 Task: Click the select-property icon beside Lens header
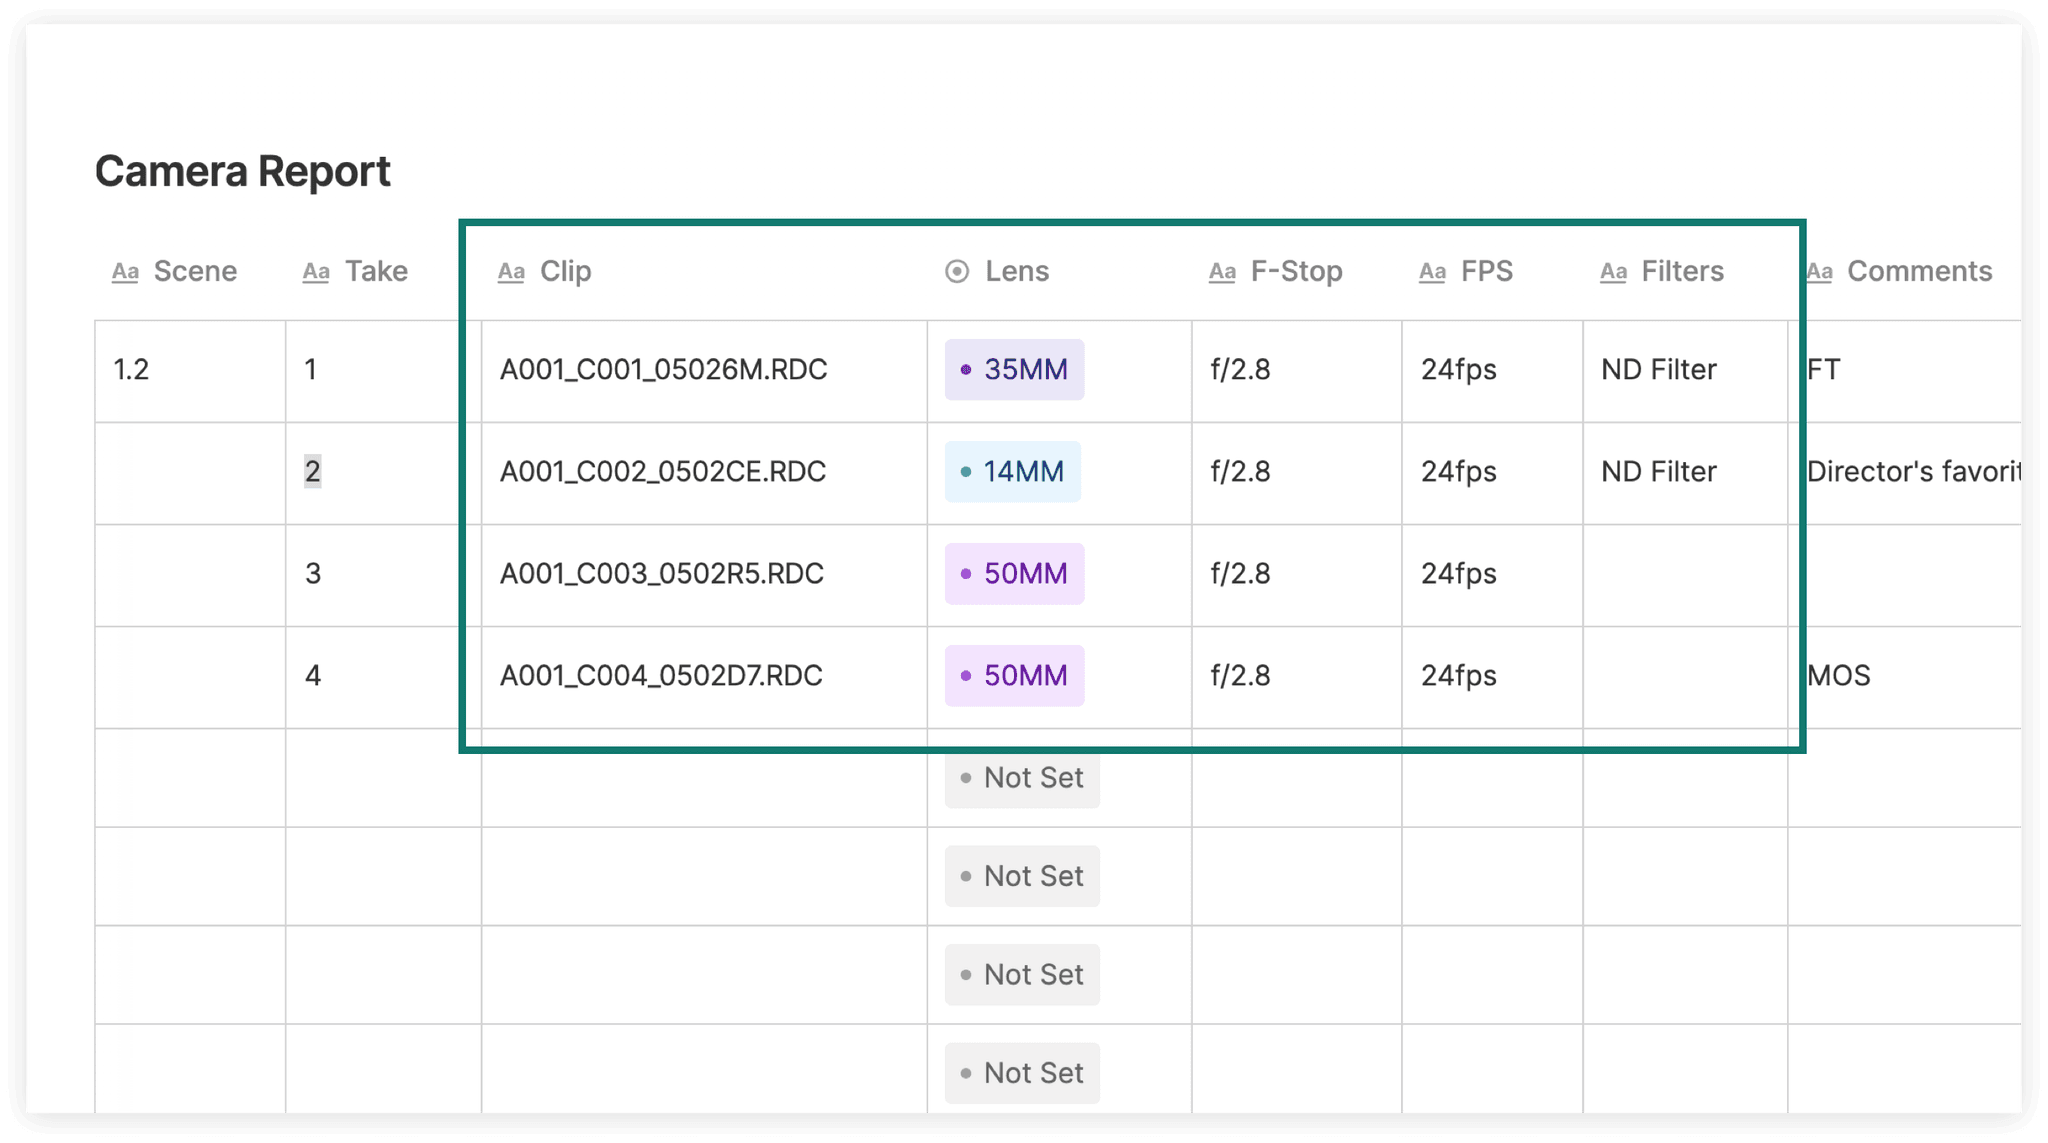956,271
